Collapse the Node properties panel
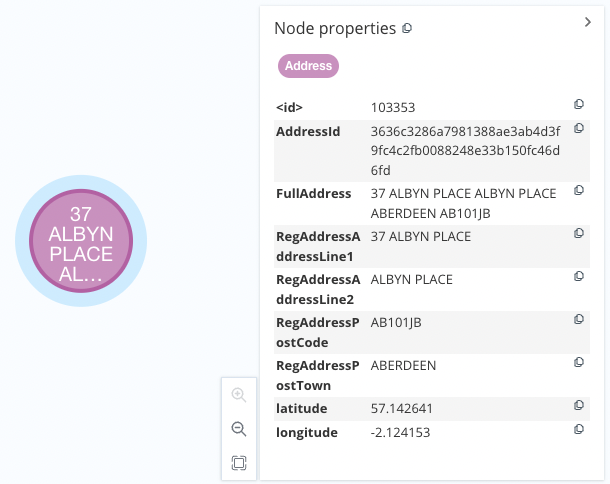Screen dimensions: 610x484 tap(588, 22)
